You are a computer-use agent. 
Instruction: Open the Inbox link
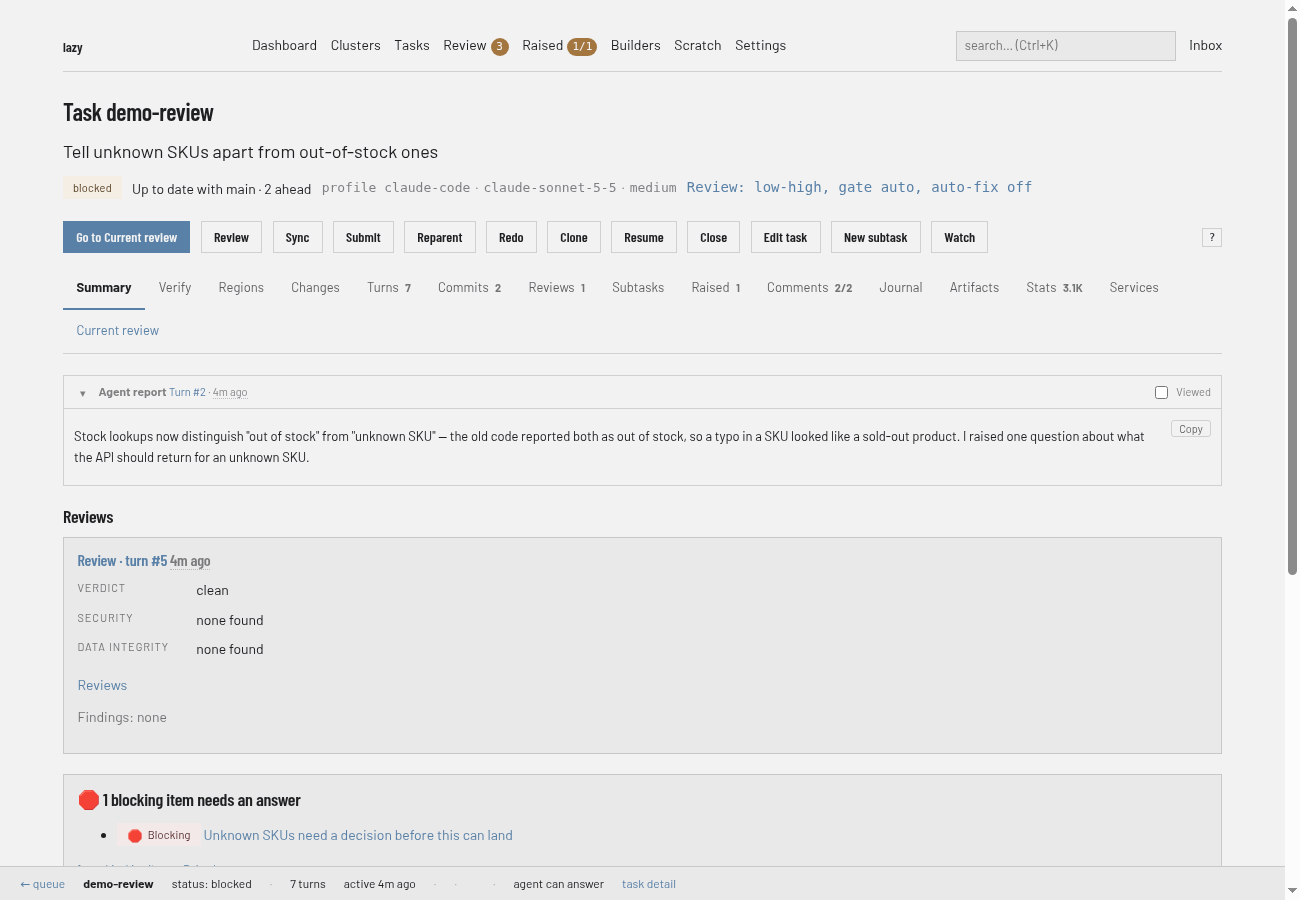click(1205, 45)
